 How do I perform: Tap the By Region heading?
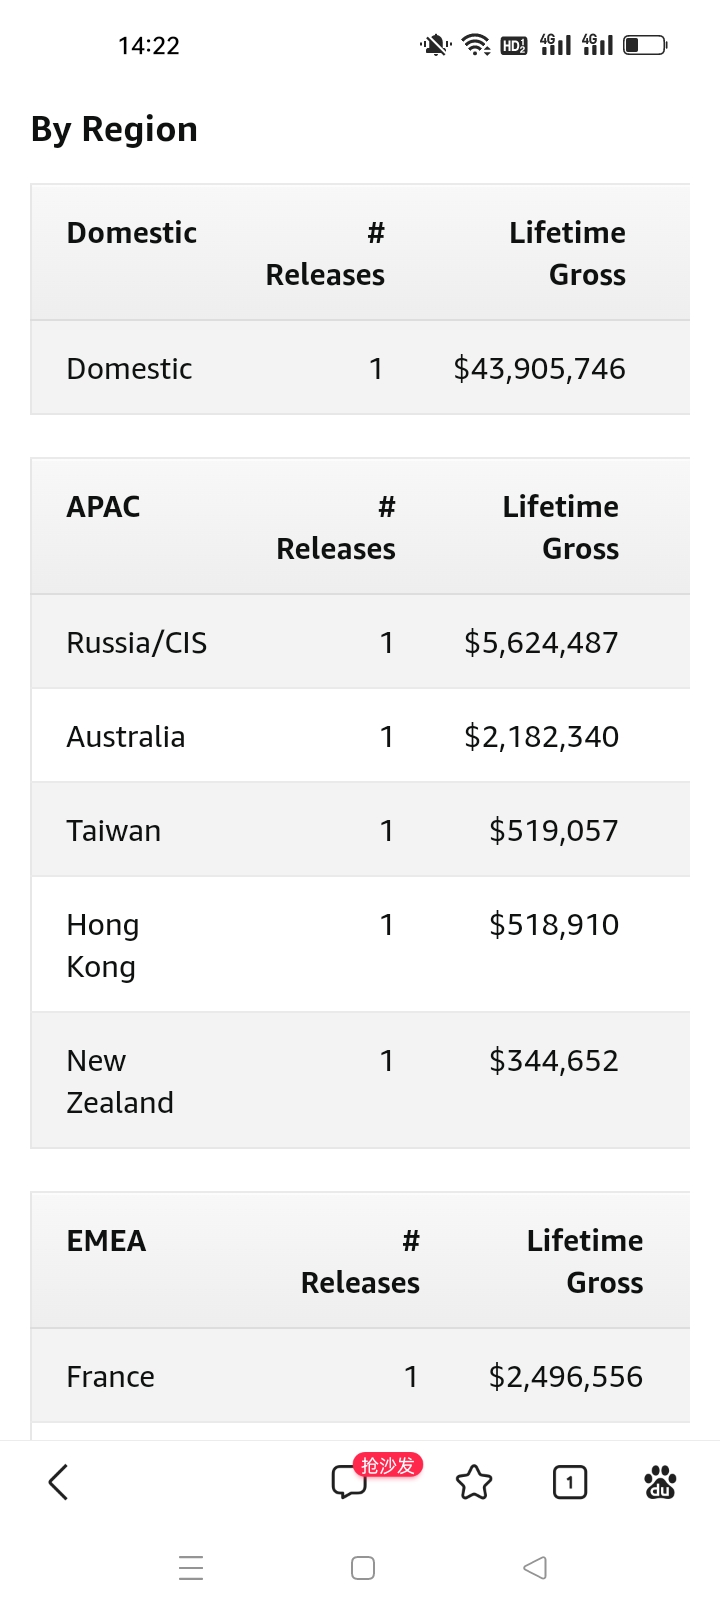114,129
